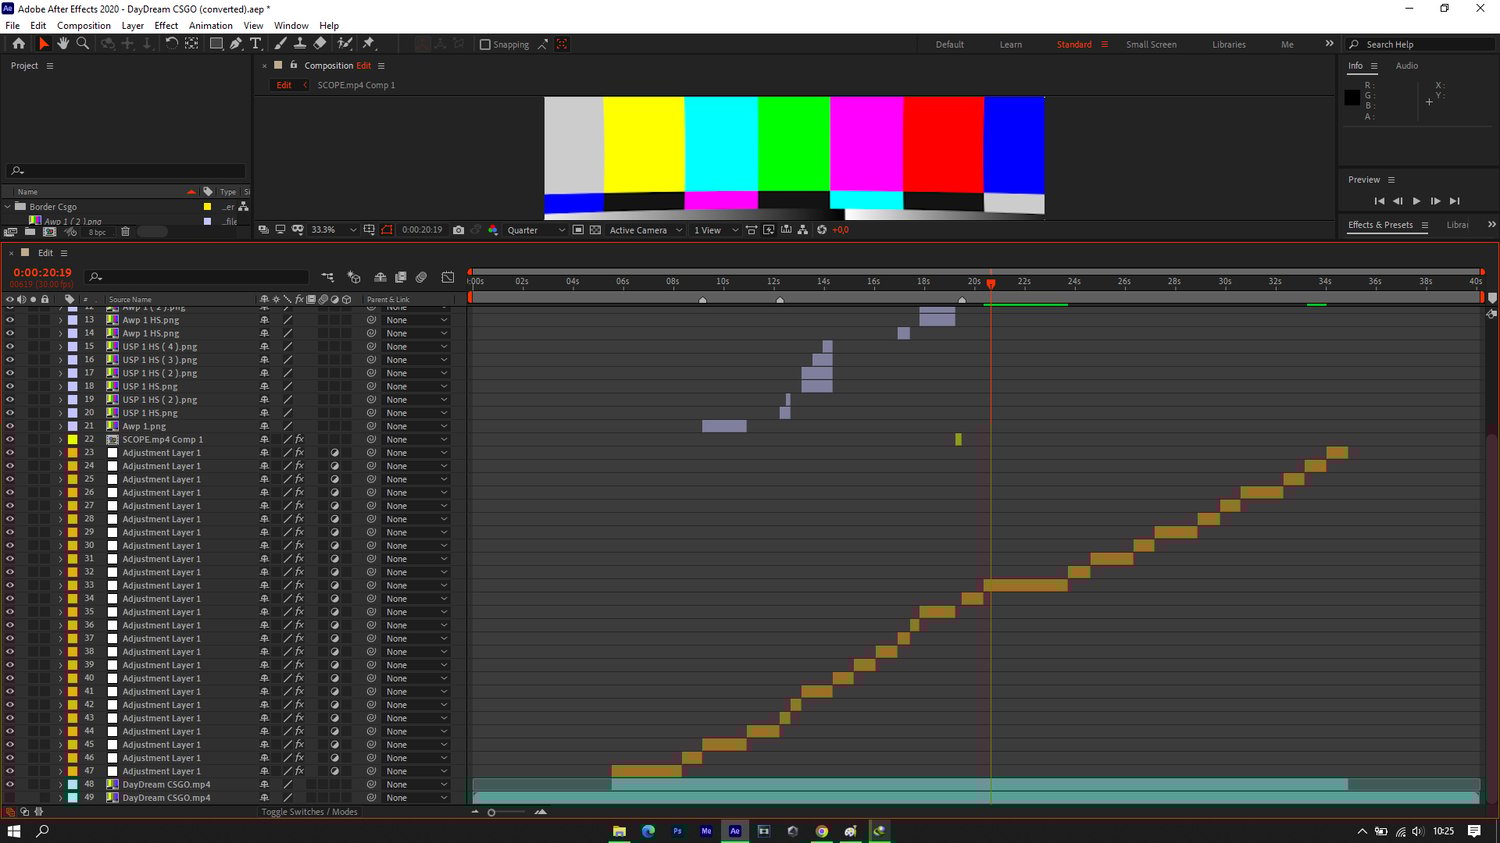Toggle adjustment layer switch on layer 30

[x=335, y=545]
